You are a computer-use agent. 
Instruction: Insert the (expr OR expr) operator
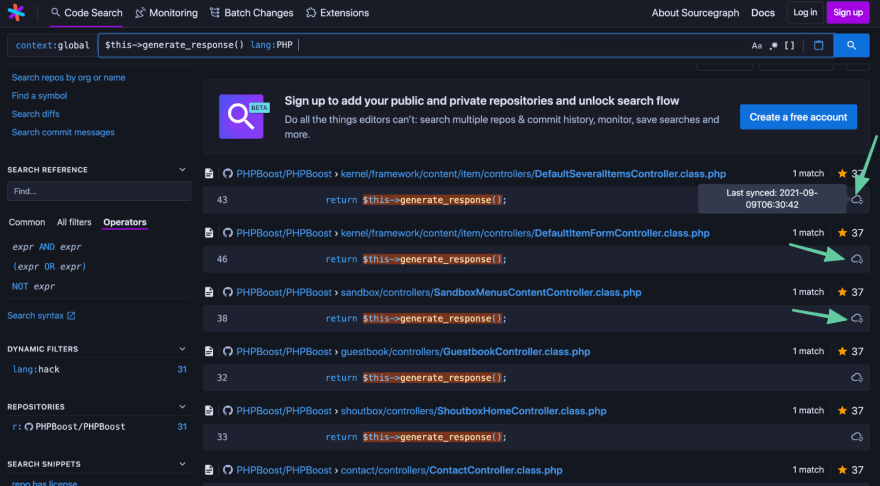49,267
